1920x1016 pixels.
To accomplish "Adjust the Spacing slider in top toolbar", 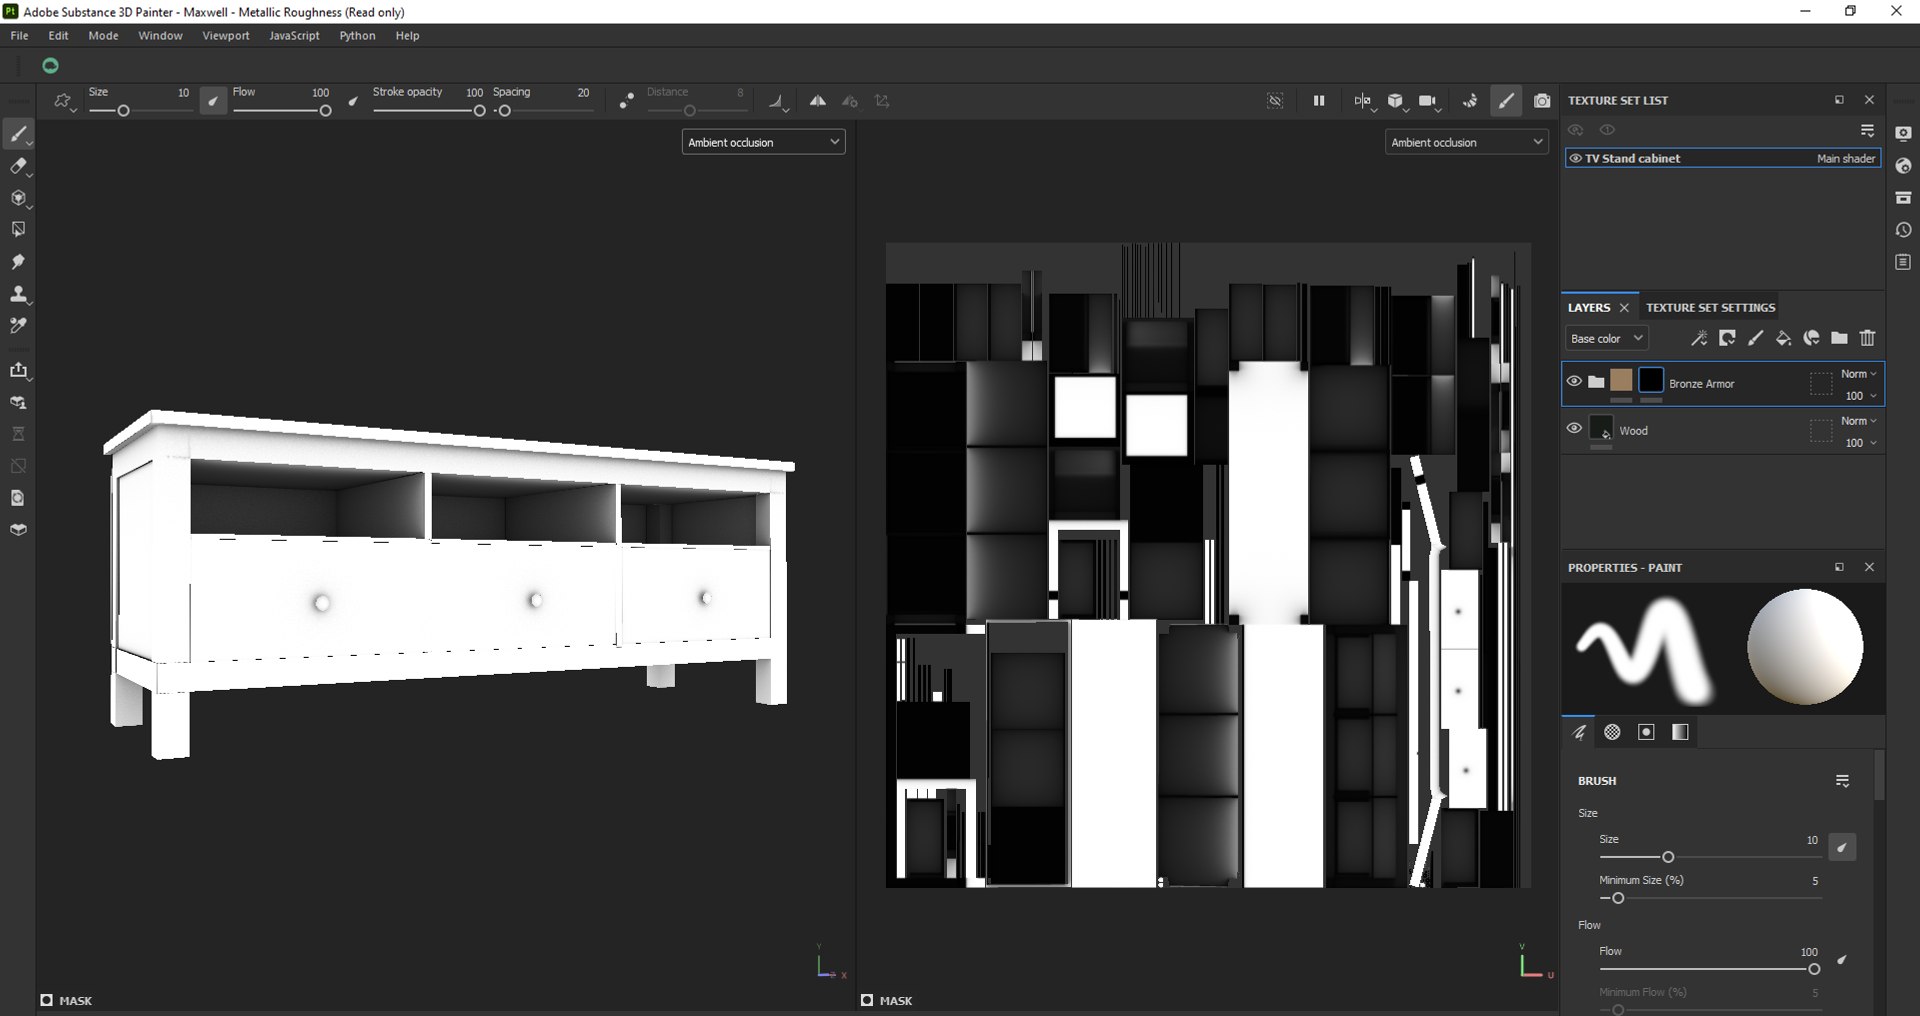I will tap(544, 111).
